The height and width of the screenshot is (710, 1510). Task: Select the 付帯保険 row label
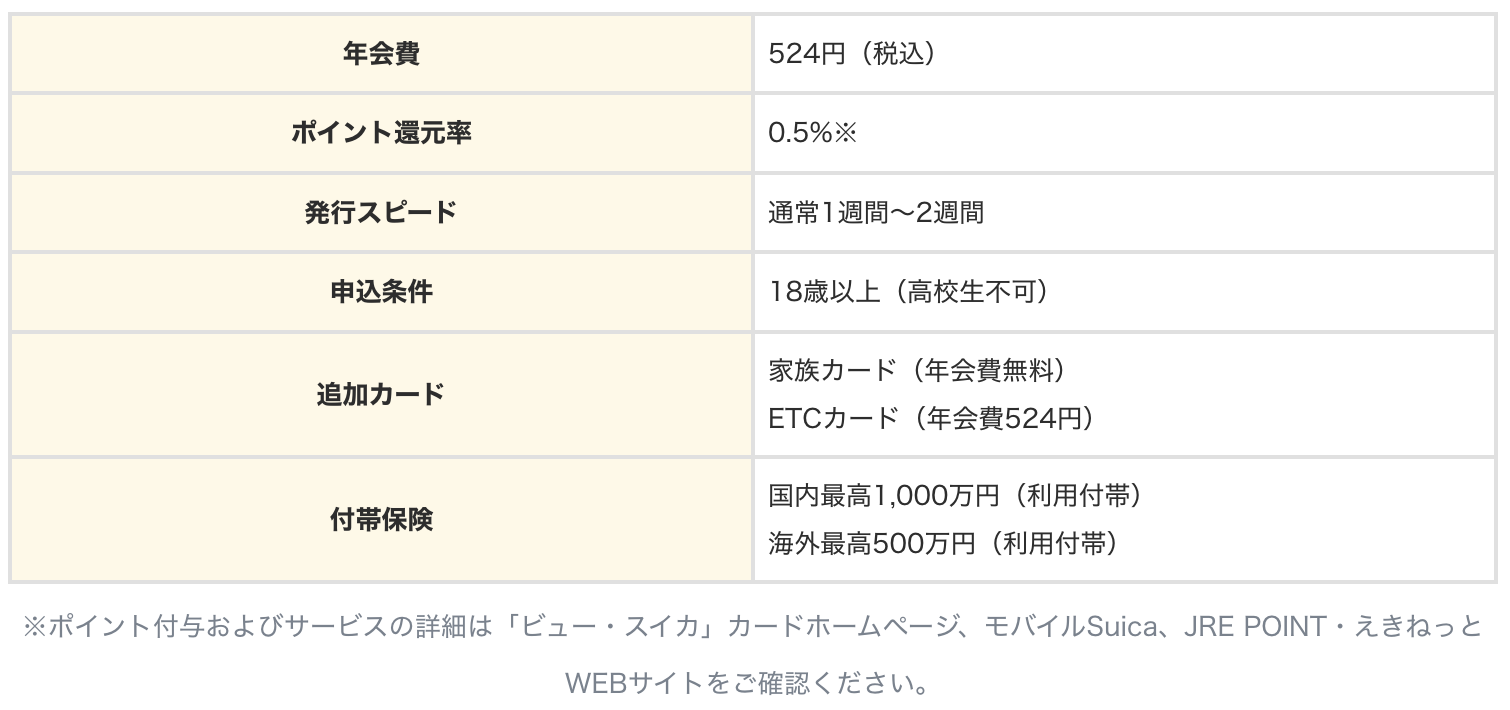pos(381,520)
